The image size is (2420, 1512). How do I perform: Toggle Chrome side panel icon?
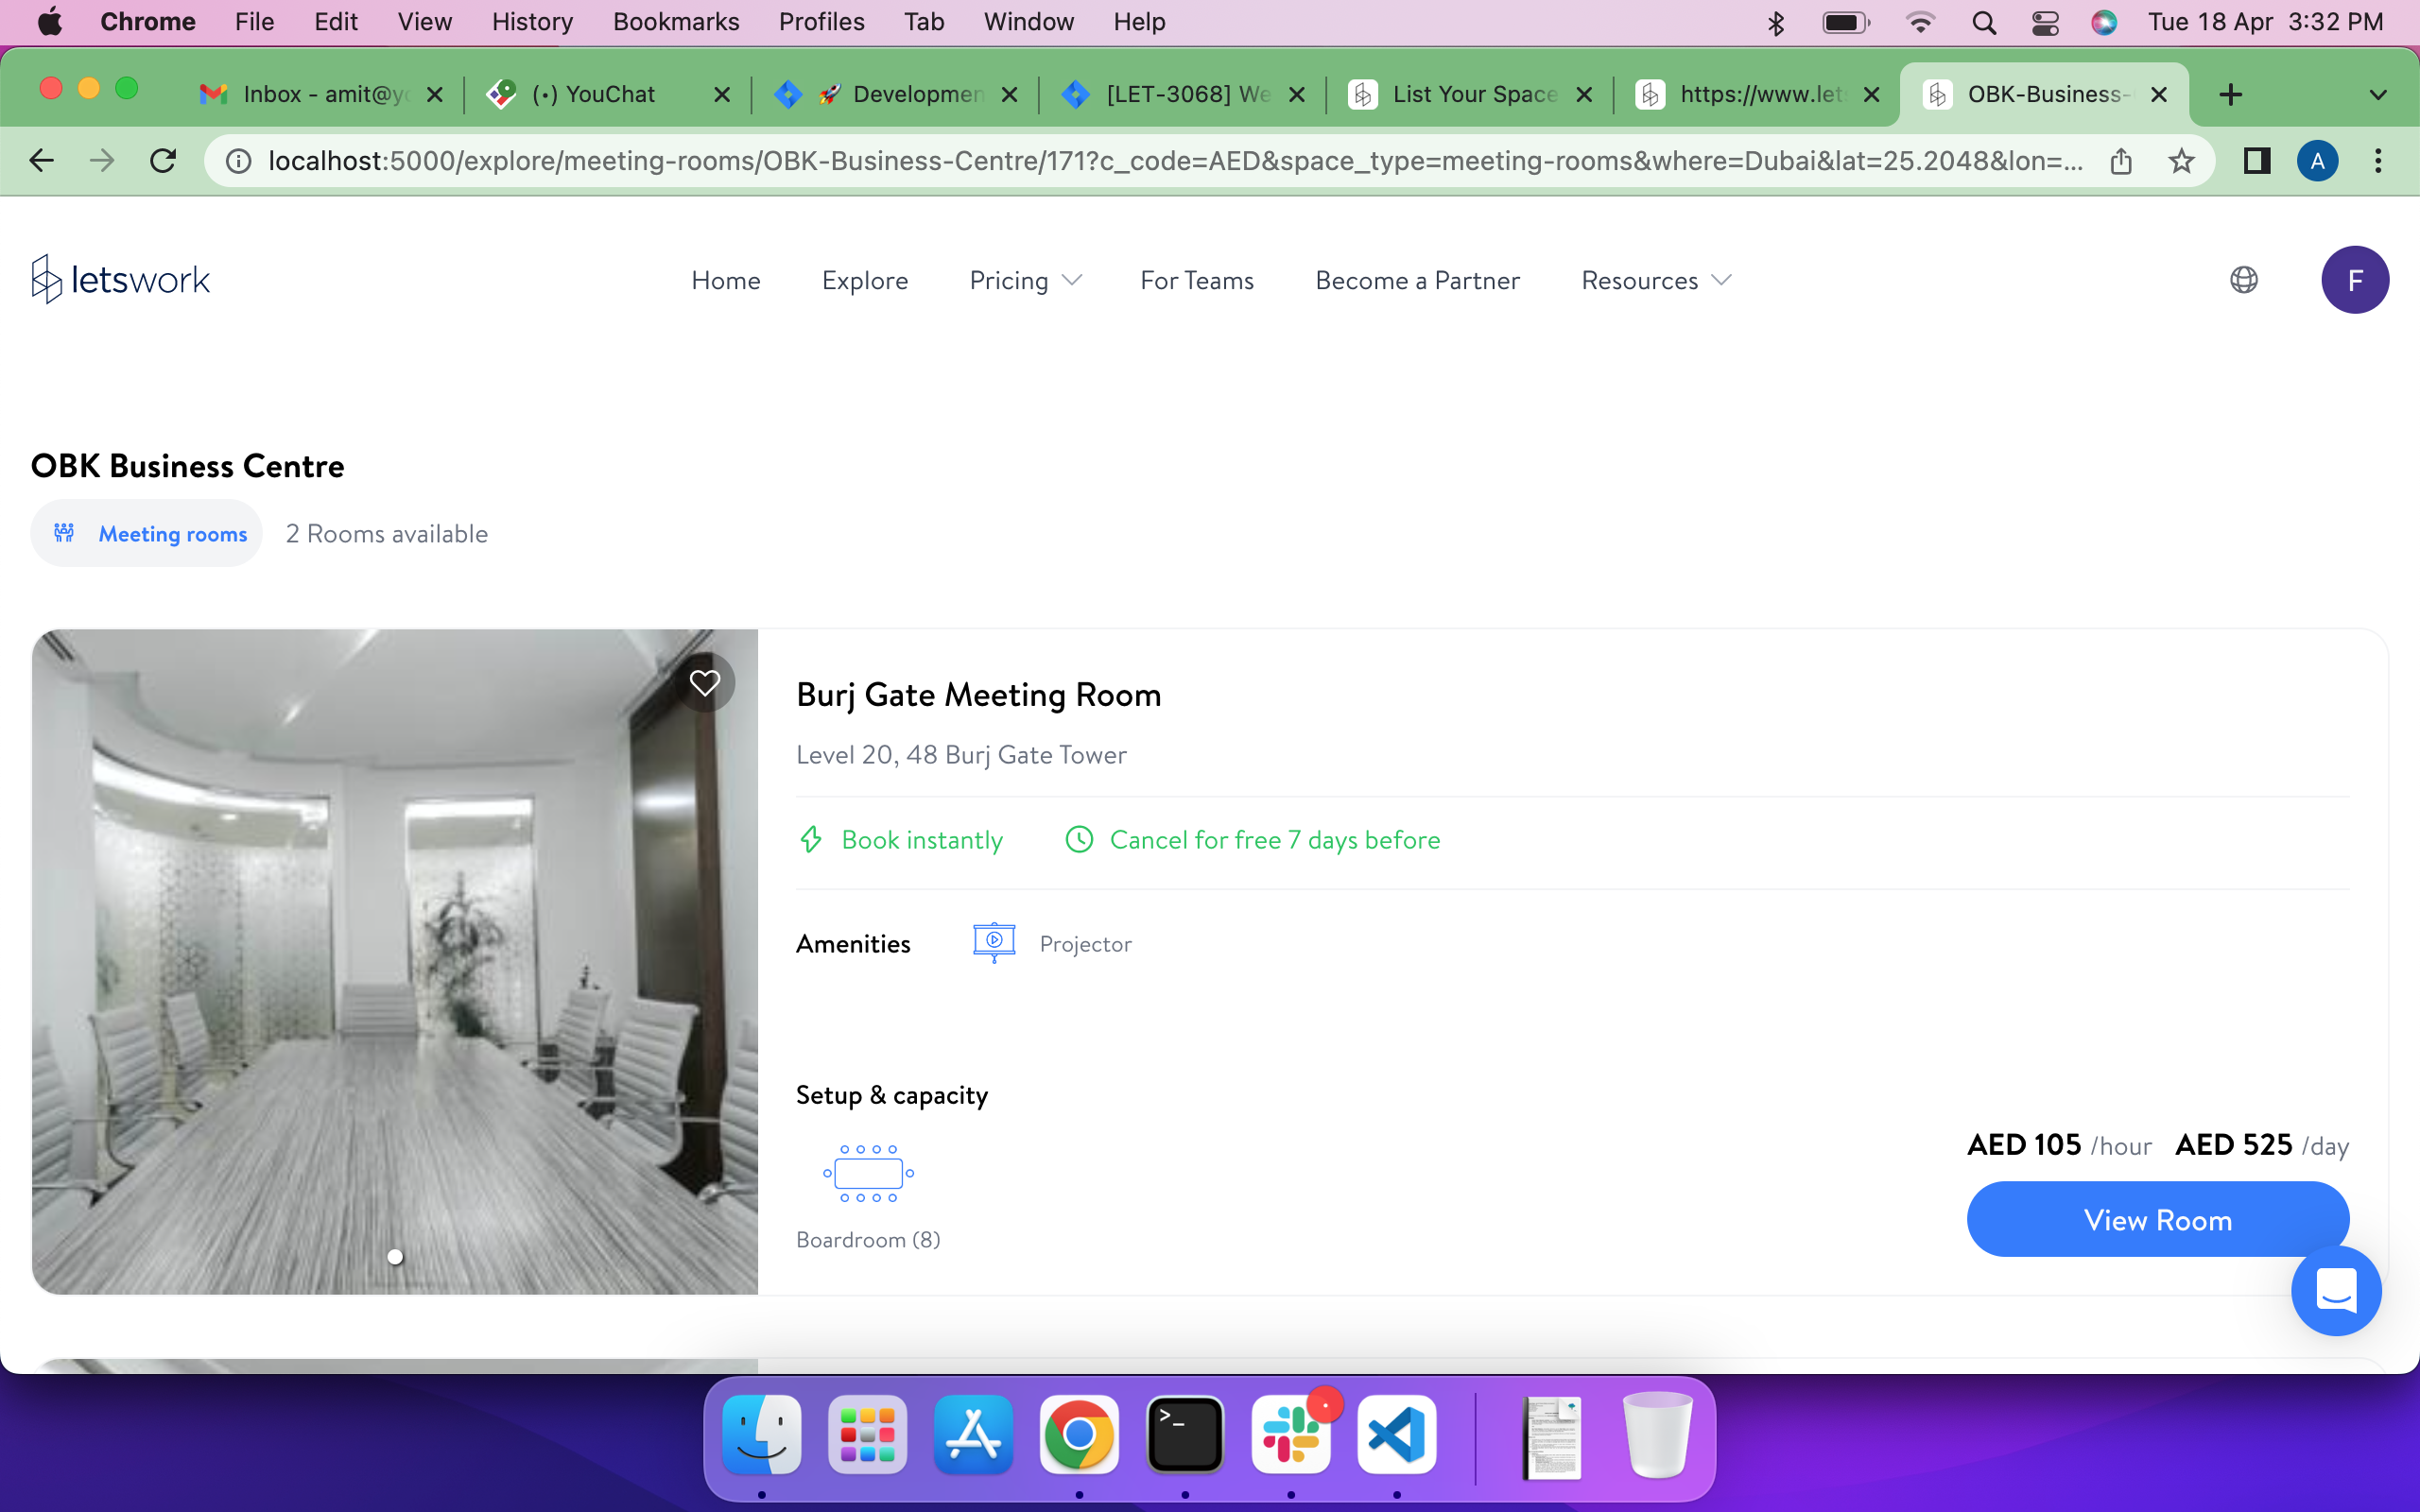point(2257,160)
